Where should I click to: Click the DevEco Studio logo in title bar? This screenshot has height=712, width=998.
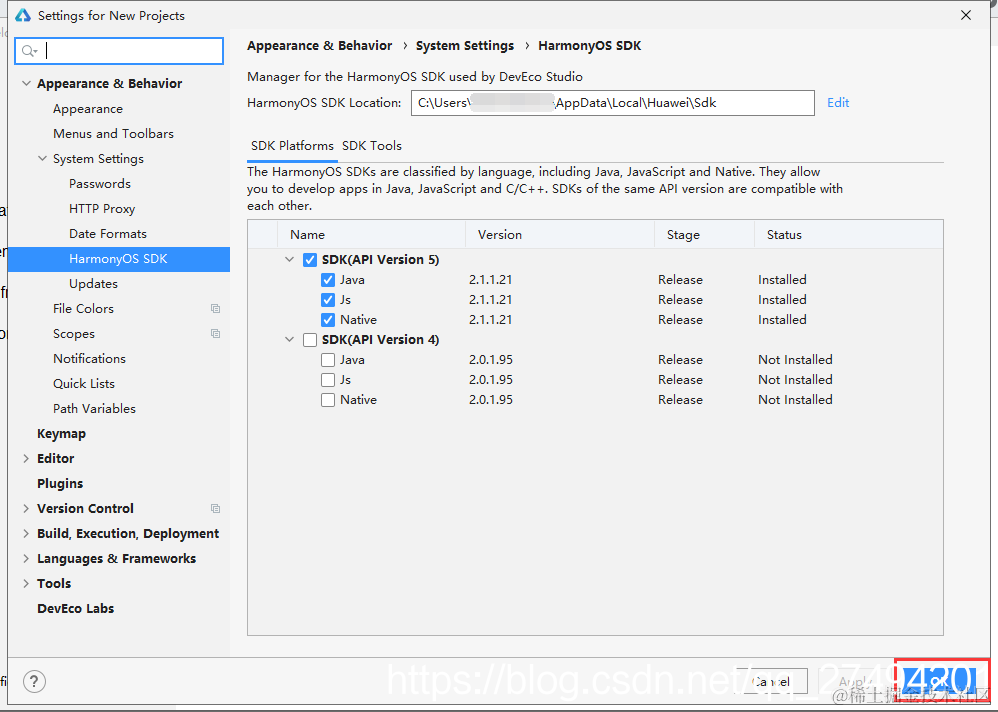pos(23,15)
